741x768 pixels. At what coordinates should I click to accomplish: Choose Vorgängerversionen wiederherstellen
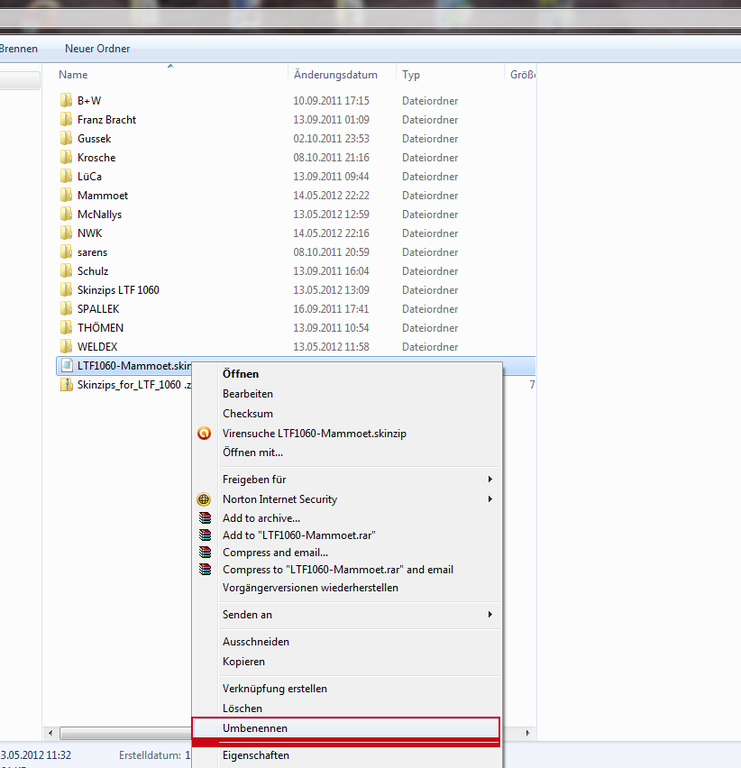coord(311,588)
